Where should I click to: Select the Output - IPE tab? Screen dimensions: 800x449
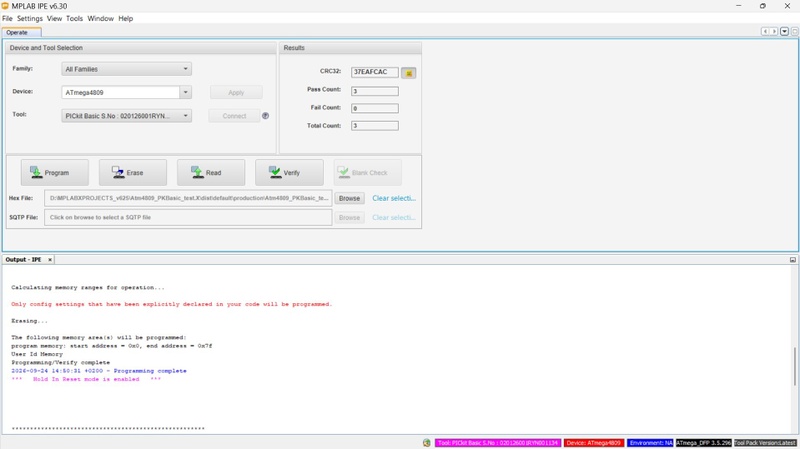(23, 260)
